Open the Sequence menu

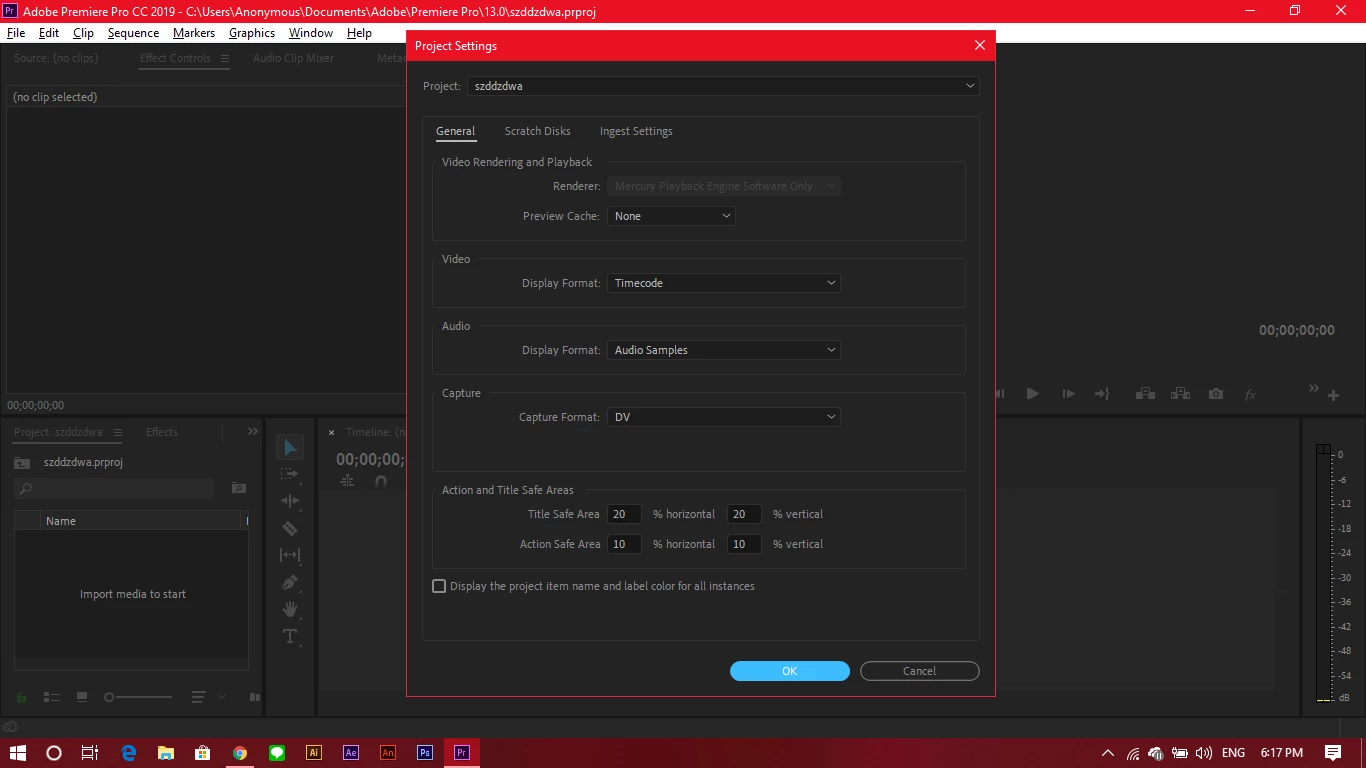(x=133, y=33)
